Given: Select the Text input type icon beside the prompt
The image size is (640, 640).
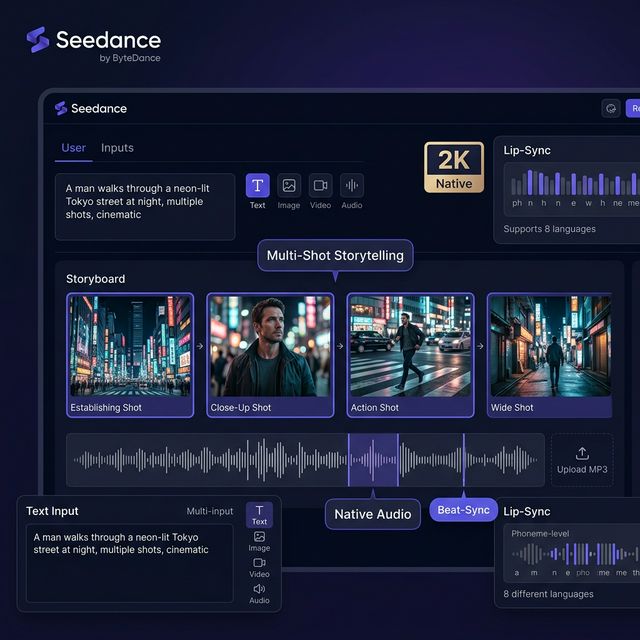Looking at the screenshot, I should coord(258,186).
